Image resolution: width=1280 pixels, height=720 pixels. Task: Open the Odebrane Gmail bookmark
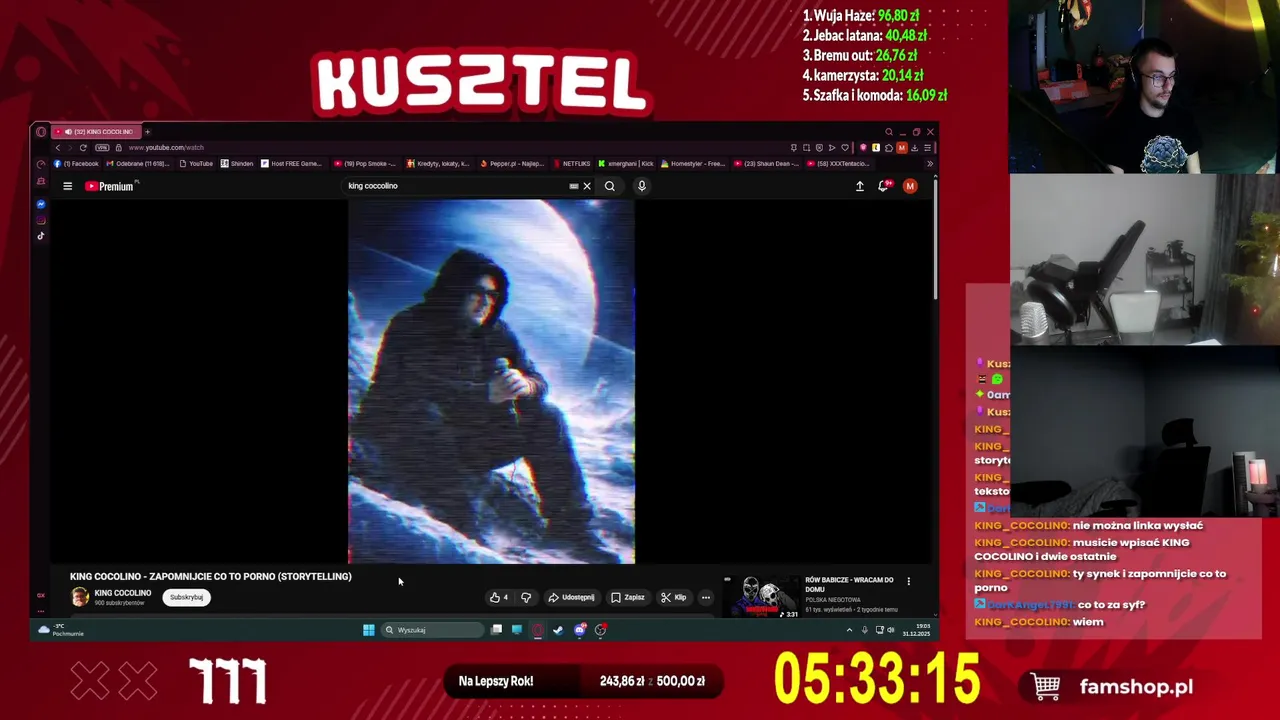coord(138,164)
